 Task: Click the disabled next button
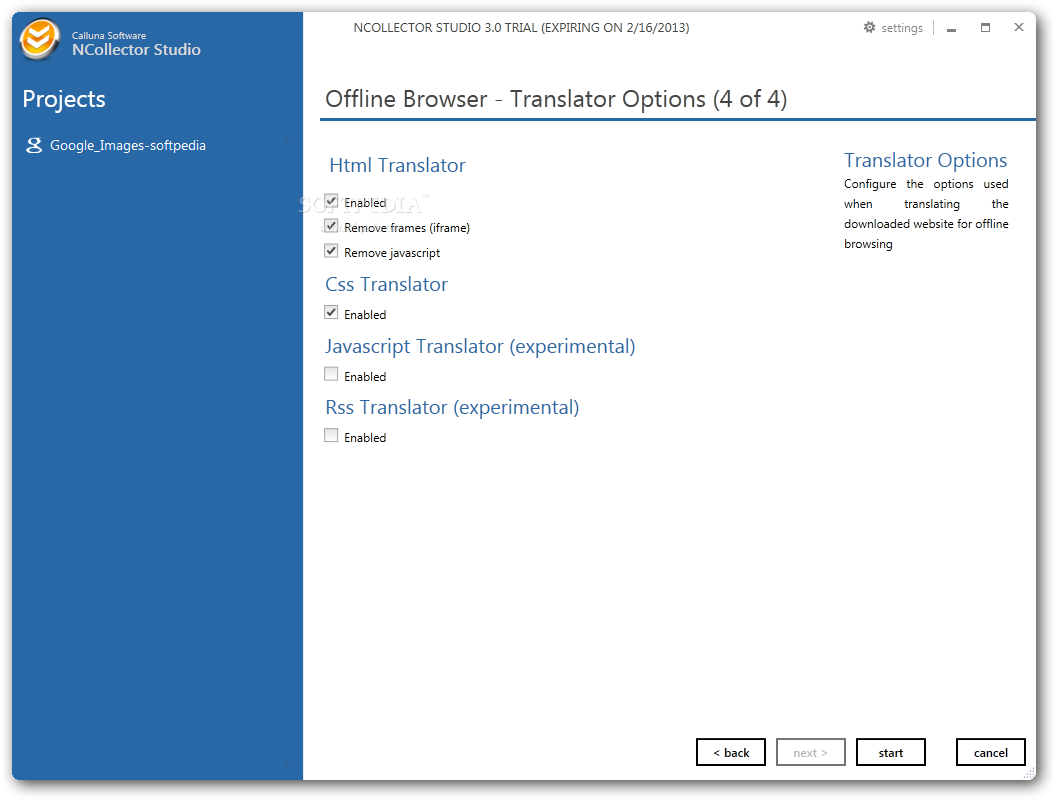(x=810, y=752)
